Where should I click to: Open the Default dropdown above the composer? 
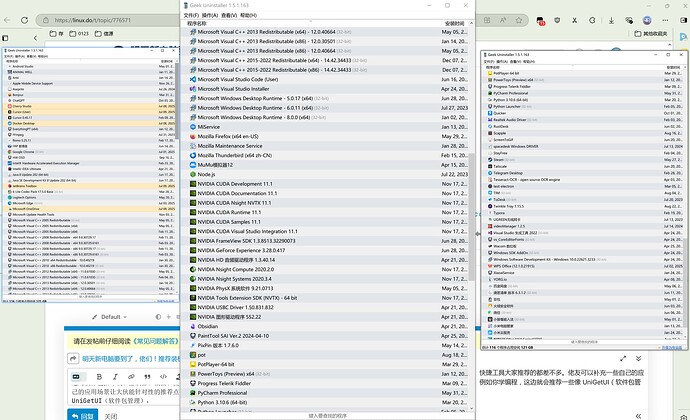(110, 317)
